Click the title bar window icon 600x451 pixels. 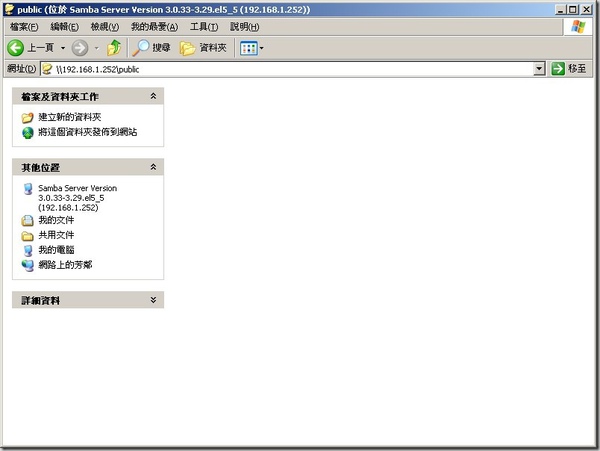tap(9, 9)
